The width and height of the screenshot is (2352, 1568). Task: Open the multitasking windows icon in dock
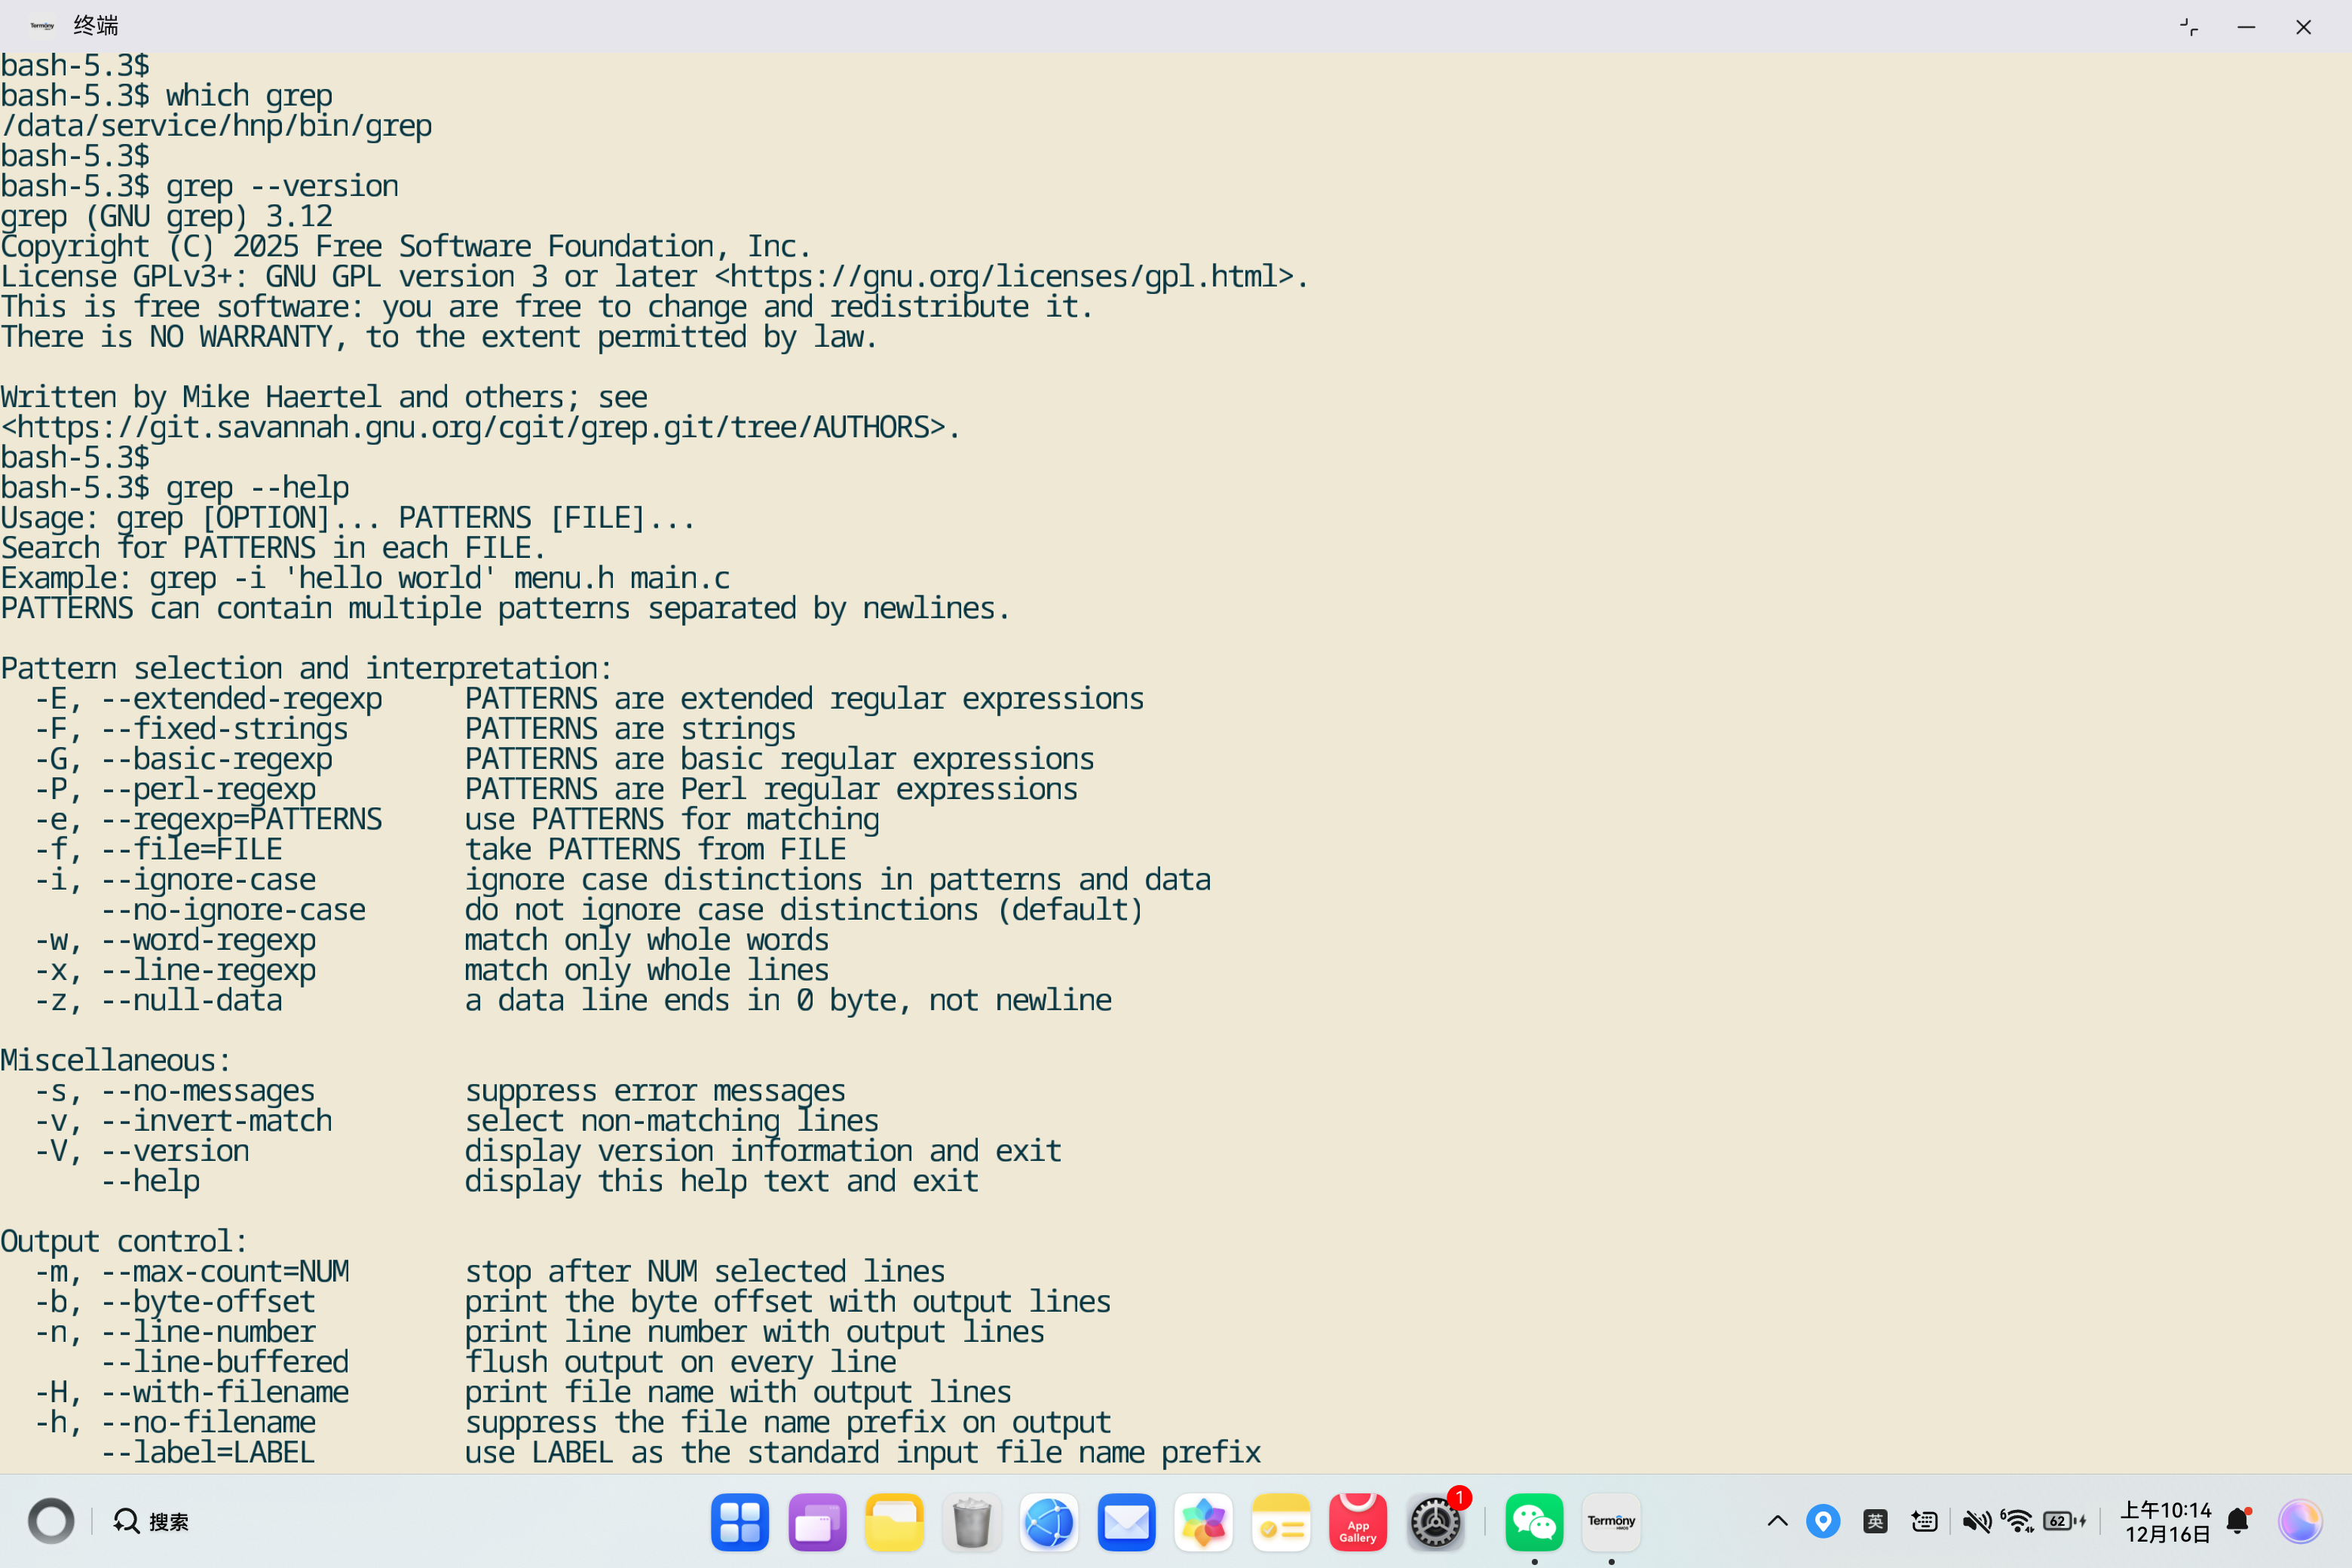pyautogui.click(x=816, y=1522)
